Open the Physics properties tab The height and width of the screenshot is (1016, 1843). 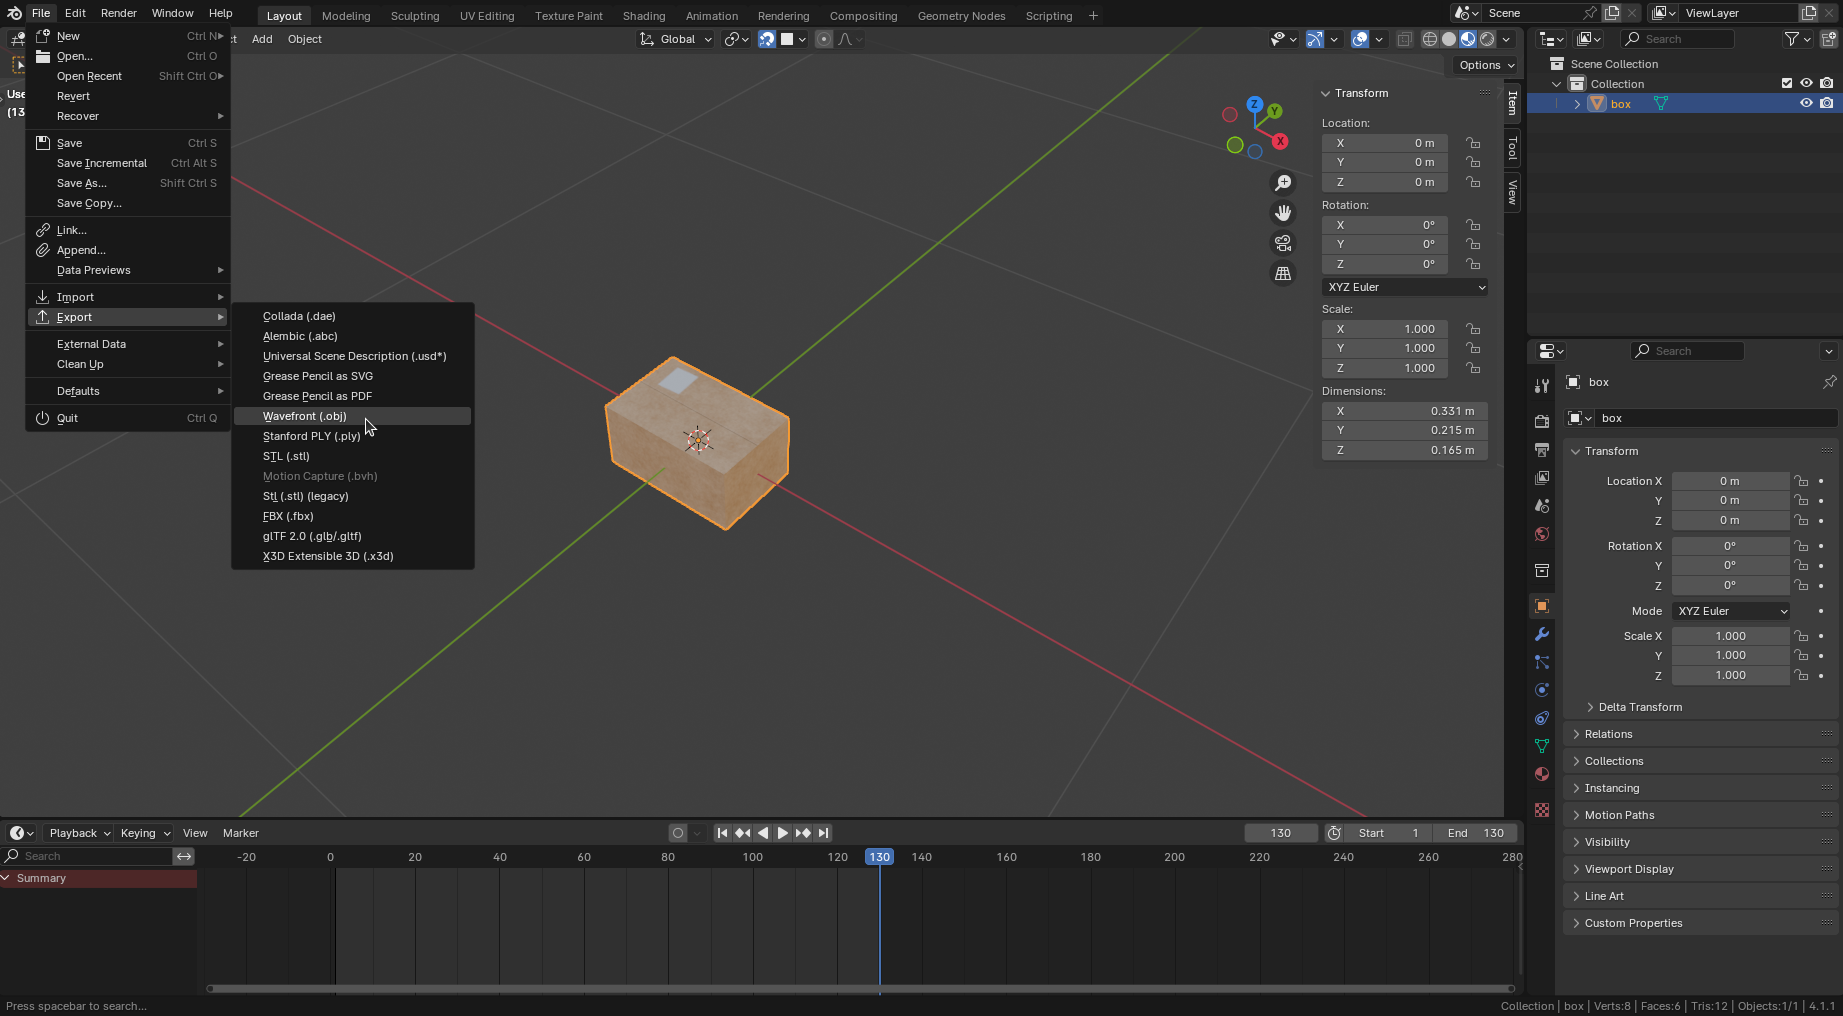1542,690
